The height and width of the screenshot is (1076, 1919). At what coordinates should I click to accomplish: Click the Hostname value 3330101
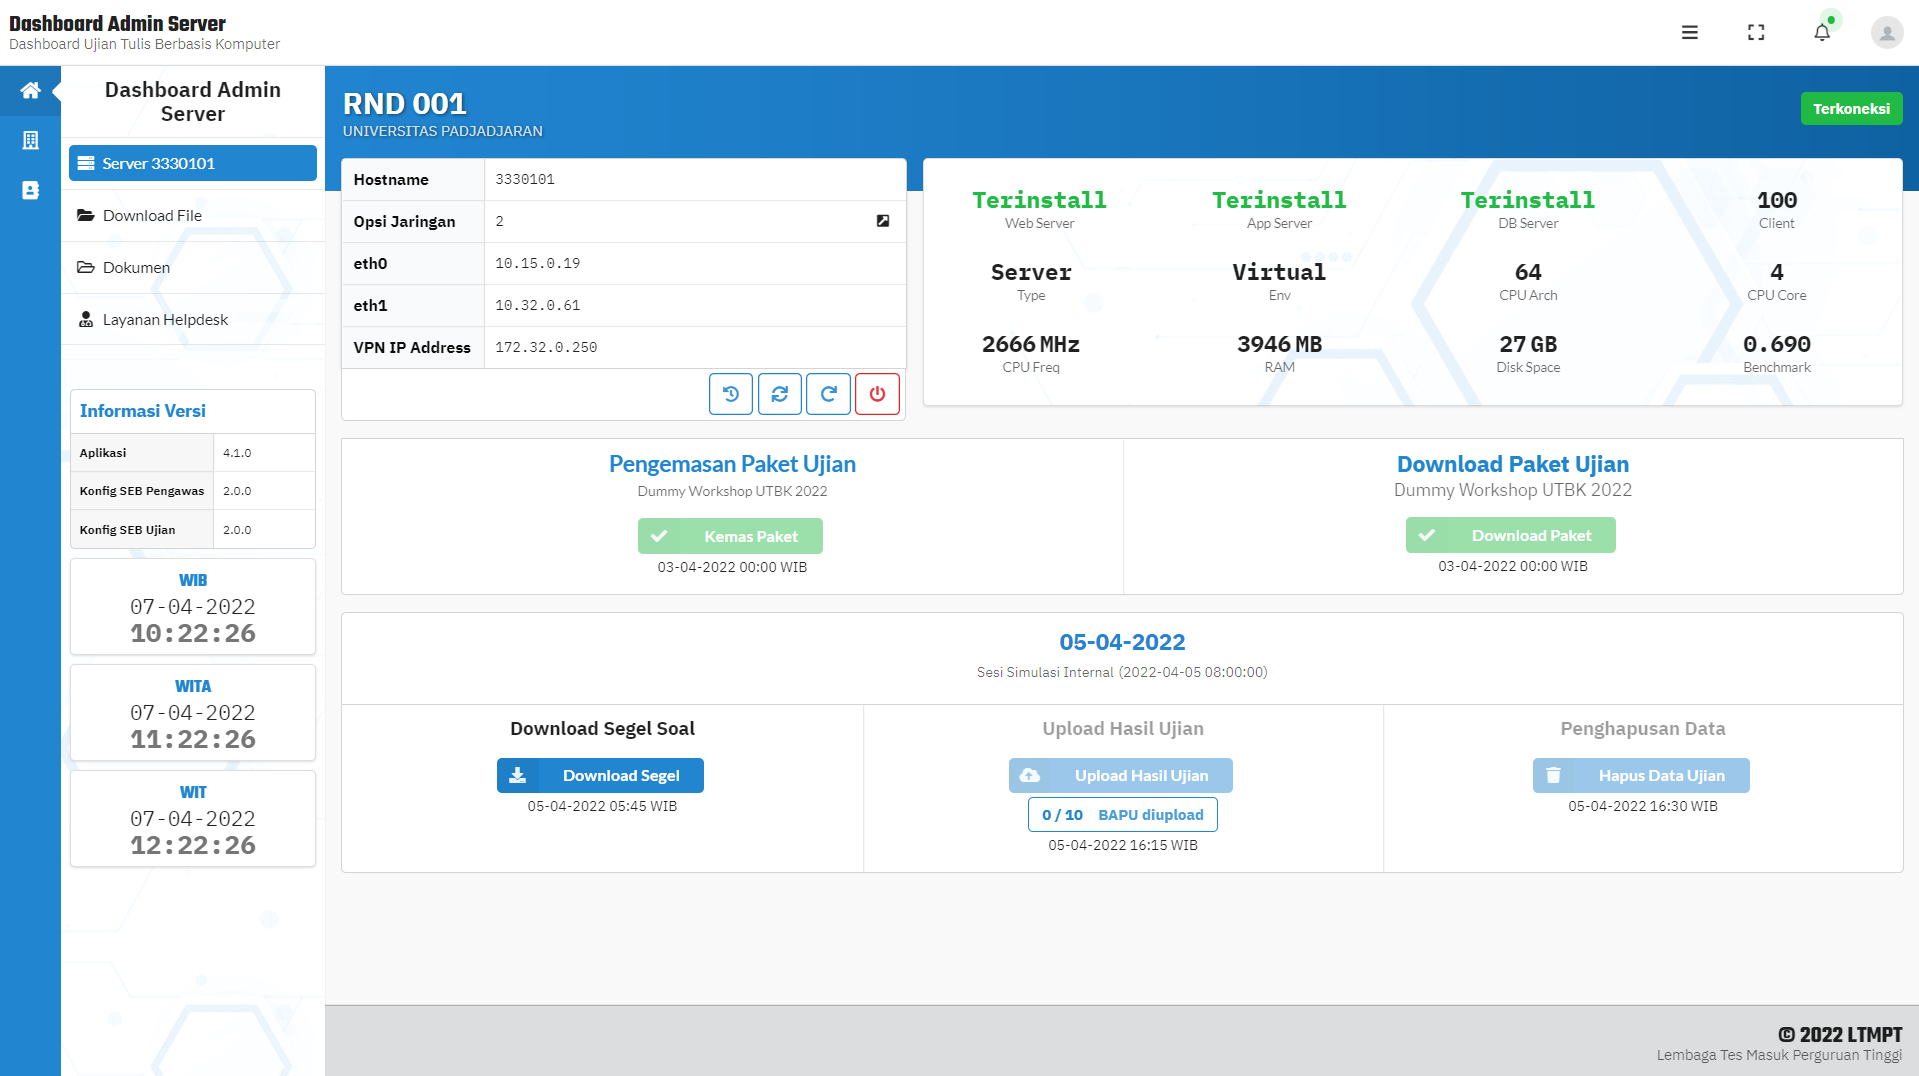coord(525,179)
